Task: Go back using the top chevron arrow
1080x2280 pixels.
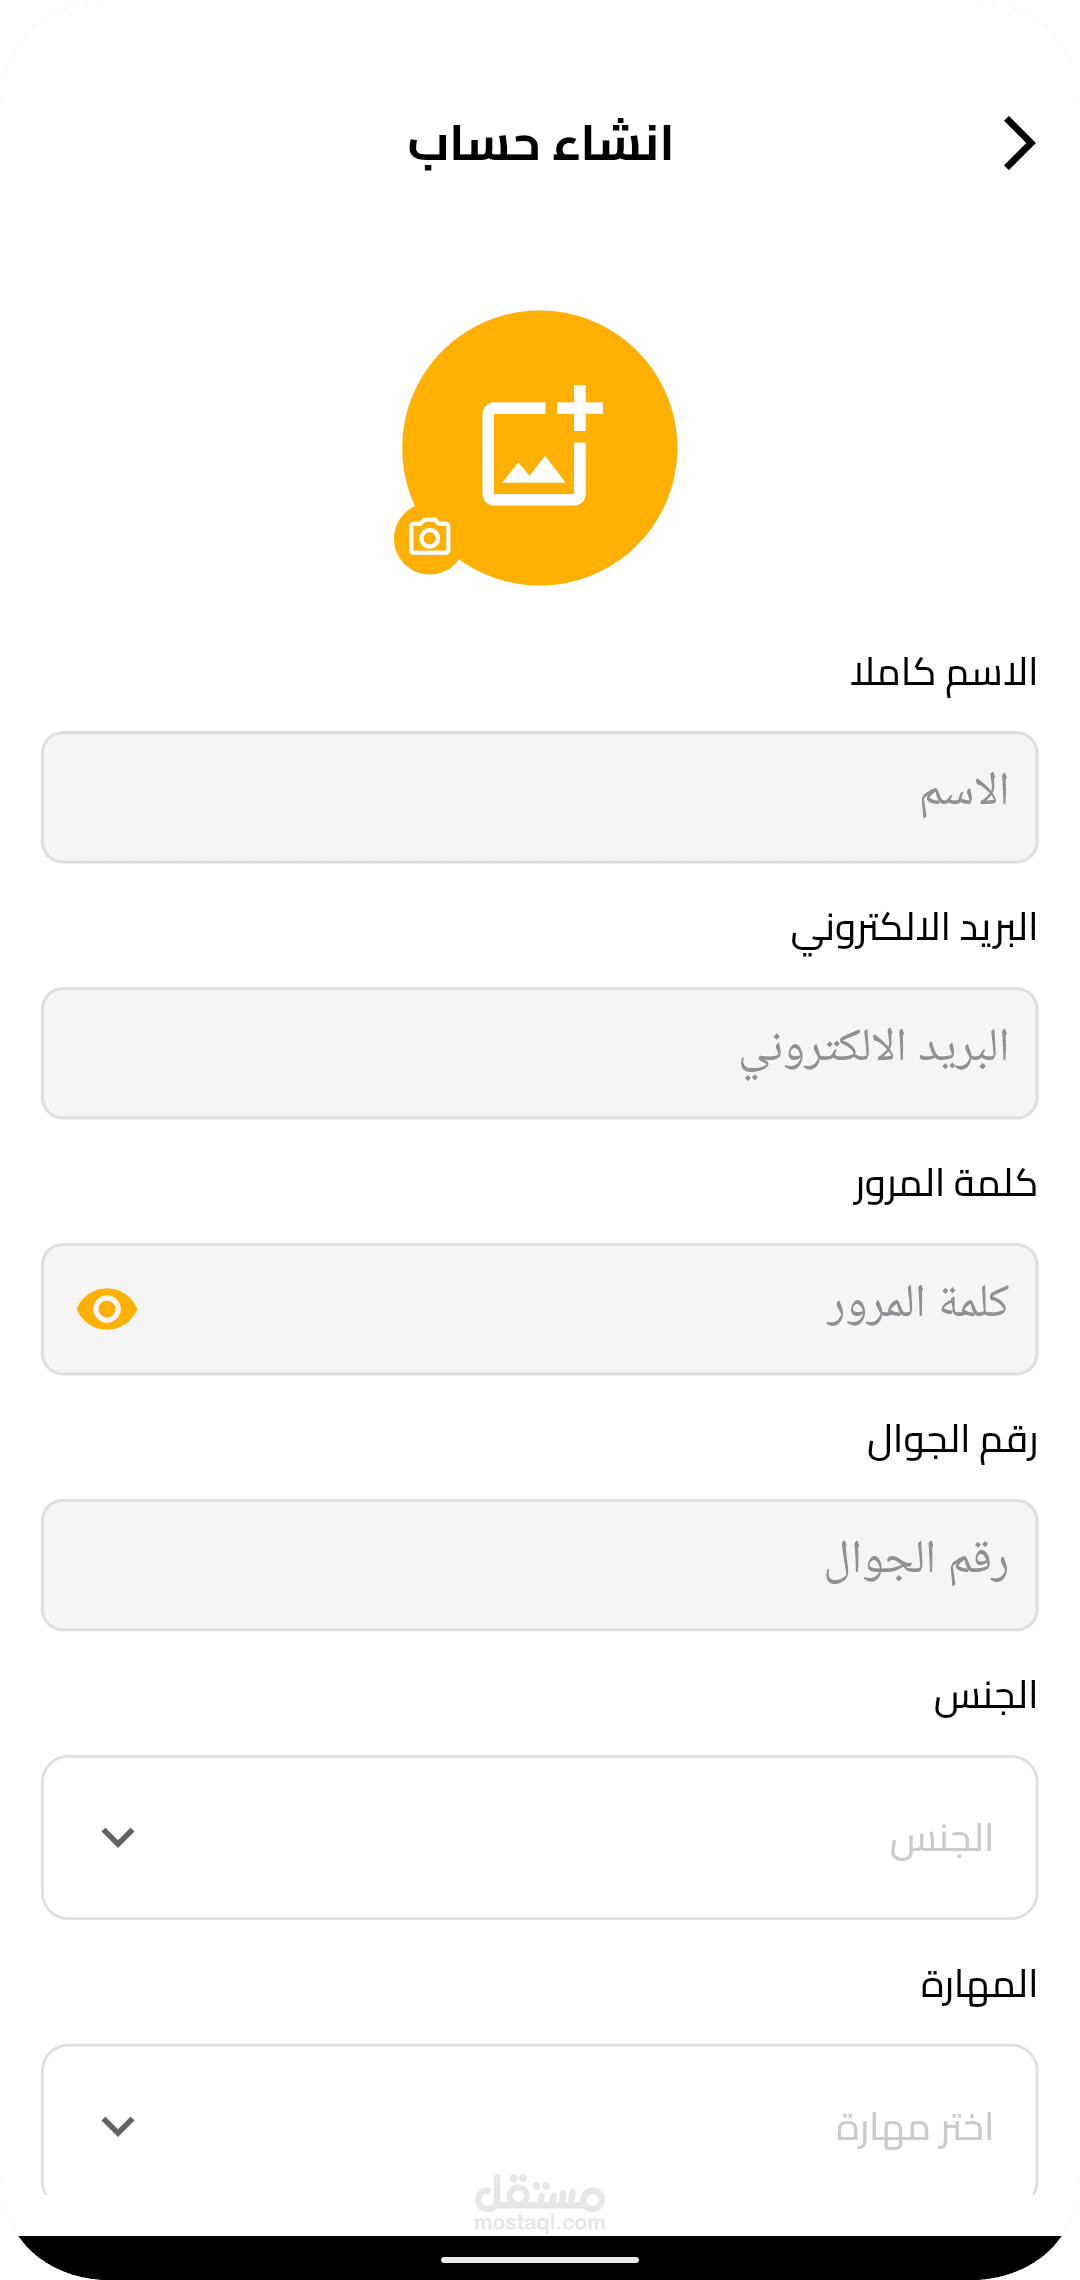Action: click(1019, 144)
